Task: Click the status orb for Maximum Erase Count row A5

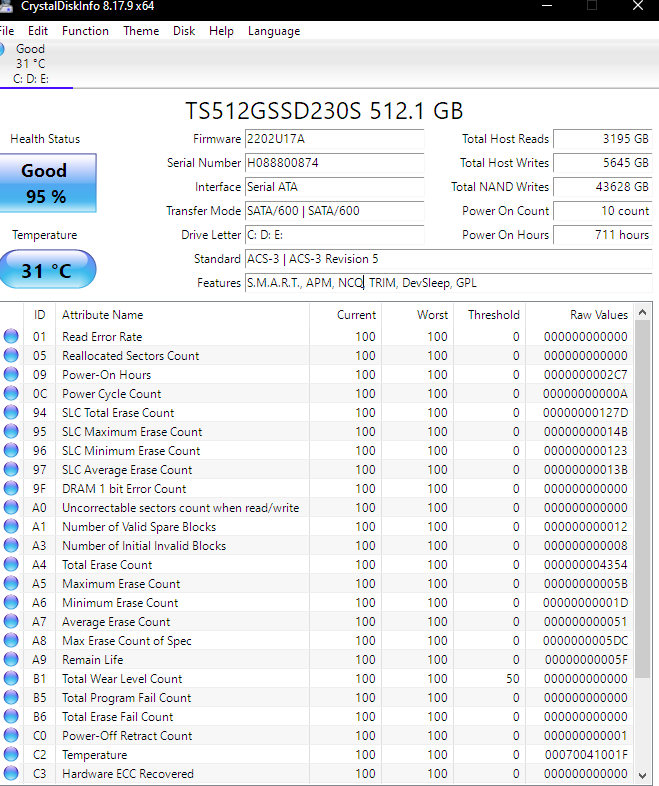Action: click(x=11, y=583)
